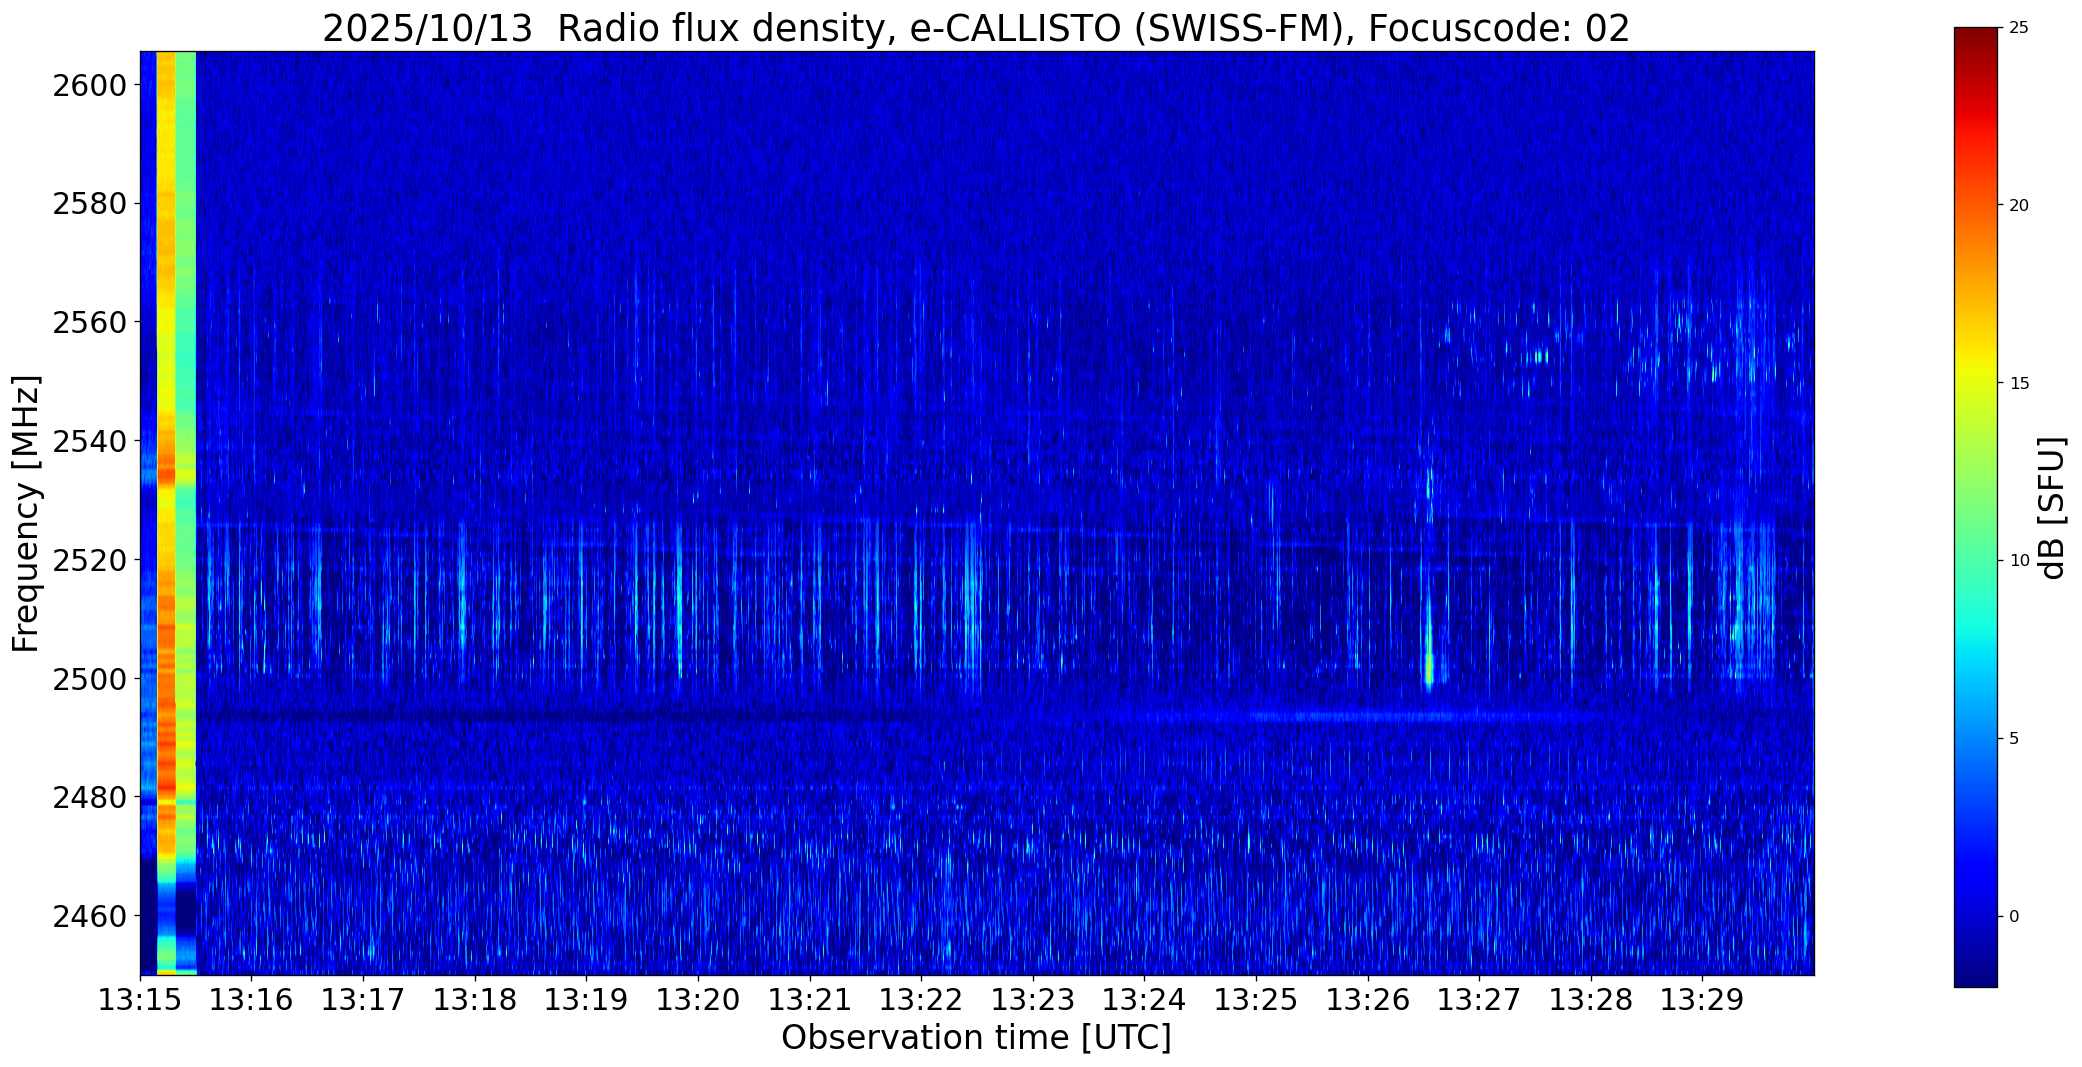The height and width of the screenshot is (1067, 2082).
Task: Click the colorbar tick label 20
Action: point(2019,205)
